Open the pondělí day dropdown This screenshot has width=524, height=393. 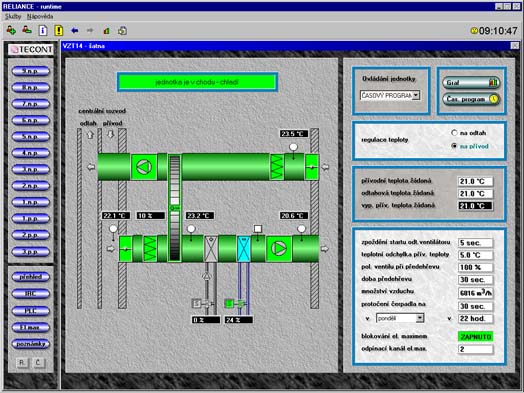coord(420,318)
